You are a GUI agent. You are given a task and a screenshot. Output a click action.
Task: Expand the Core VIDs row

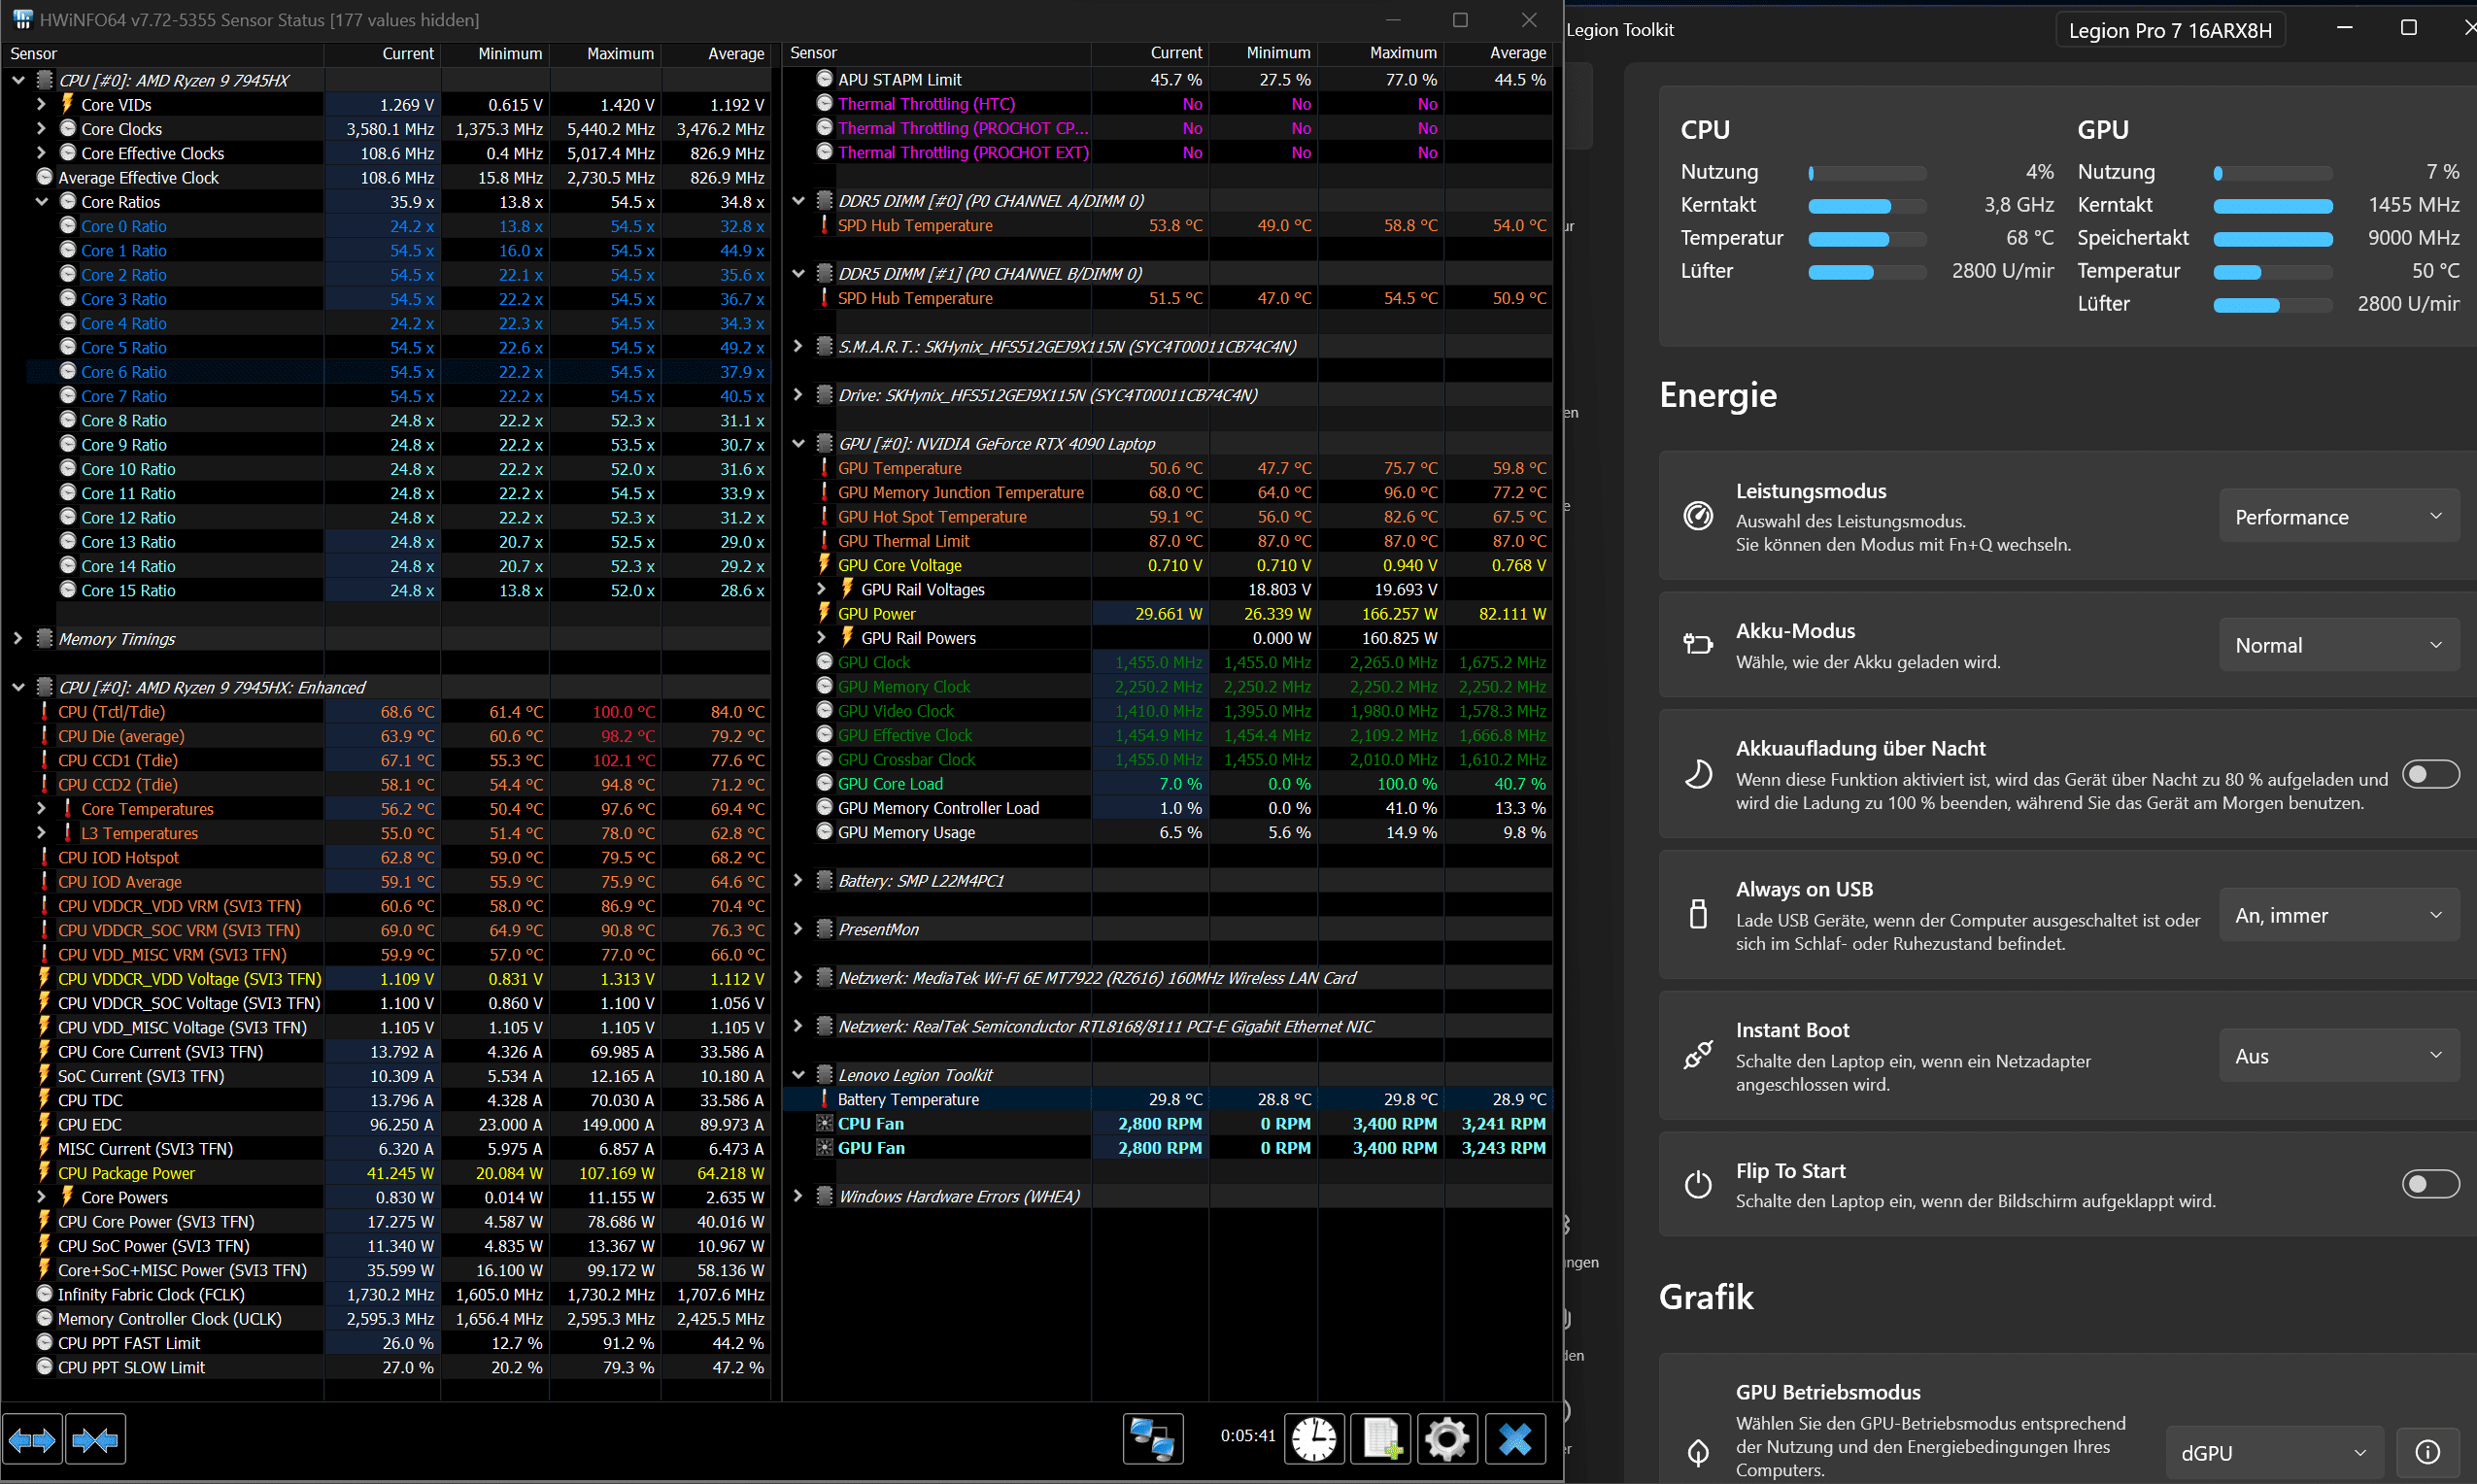41,104
